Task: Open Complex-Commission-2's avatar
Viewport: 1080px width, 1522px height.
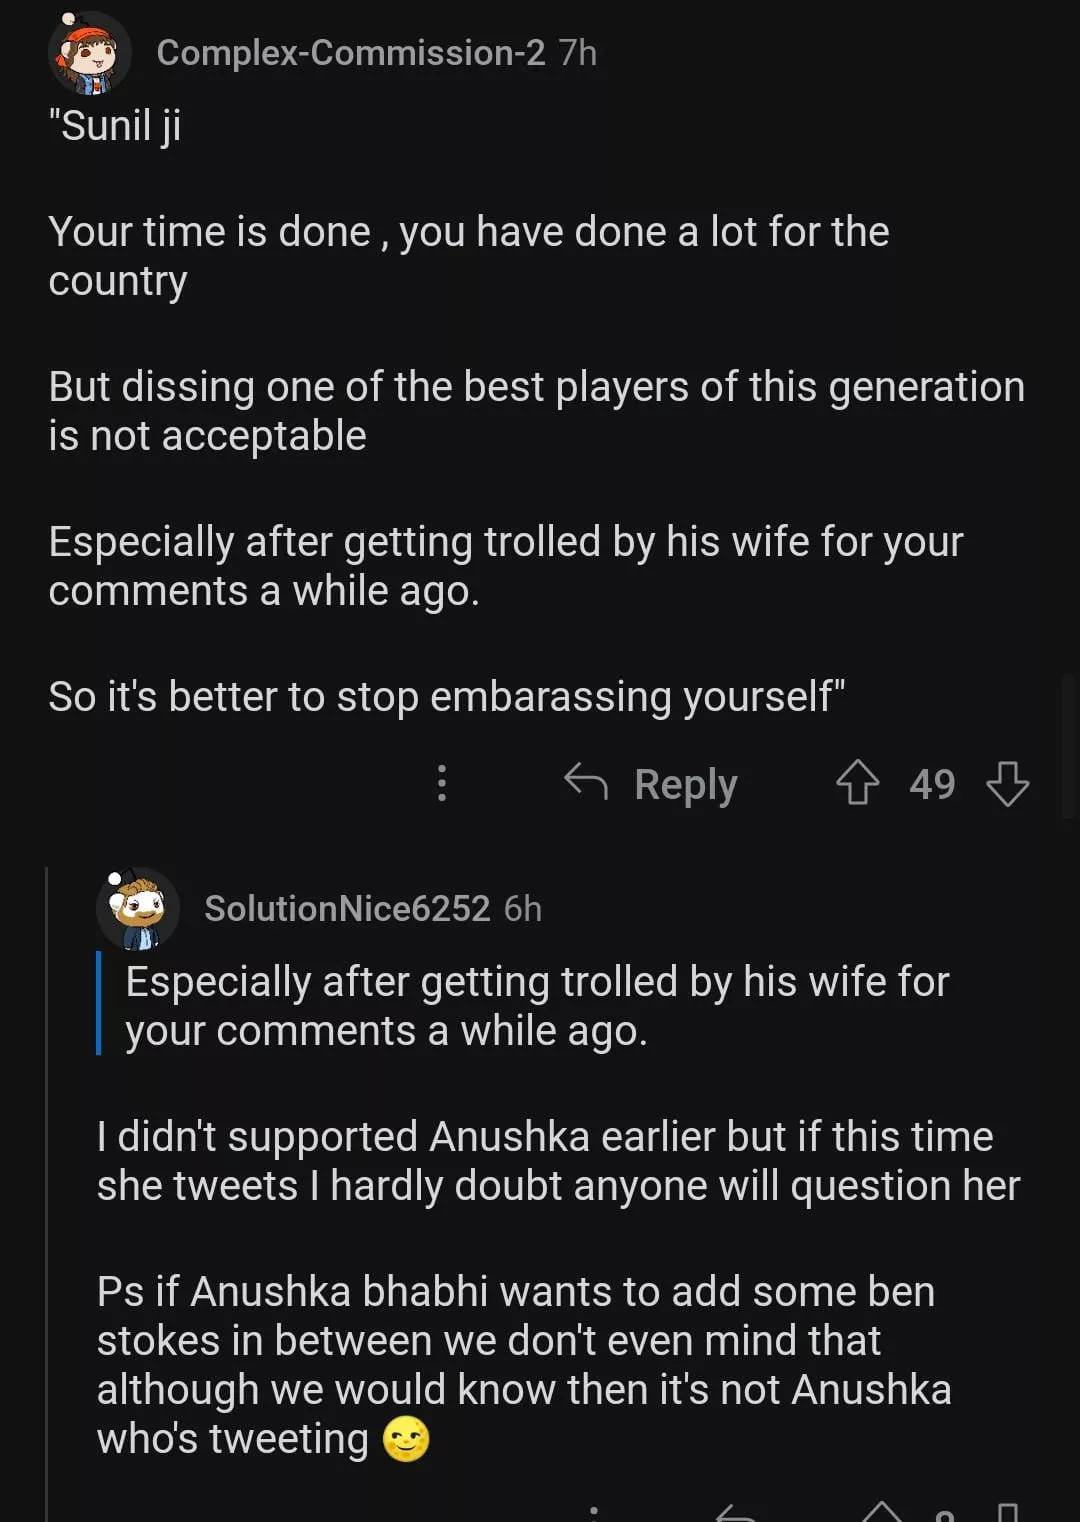Action: click(x=90, y=54)
